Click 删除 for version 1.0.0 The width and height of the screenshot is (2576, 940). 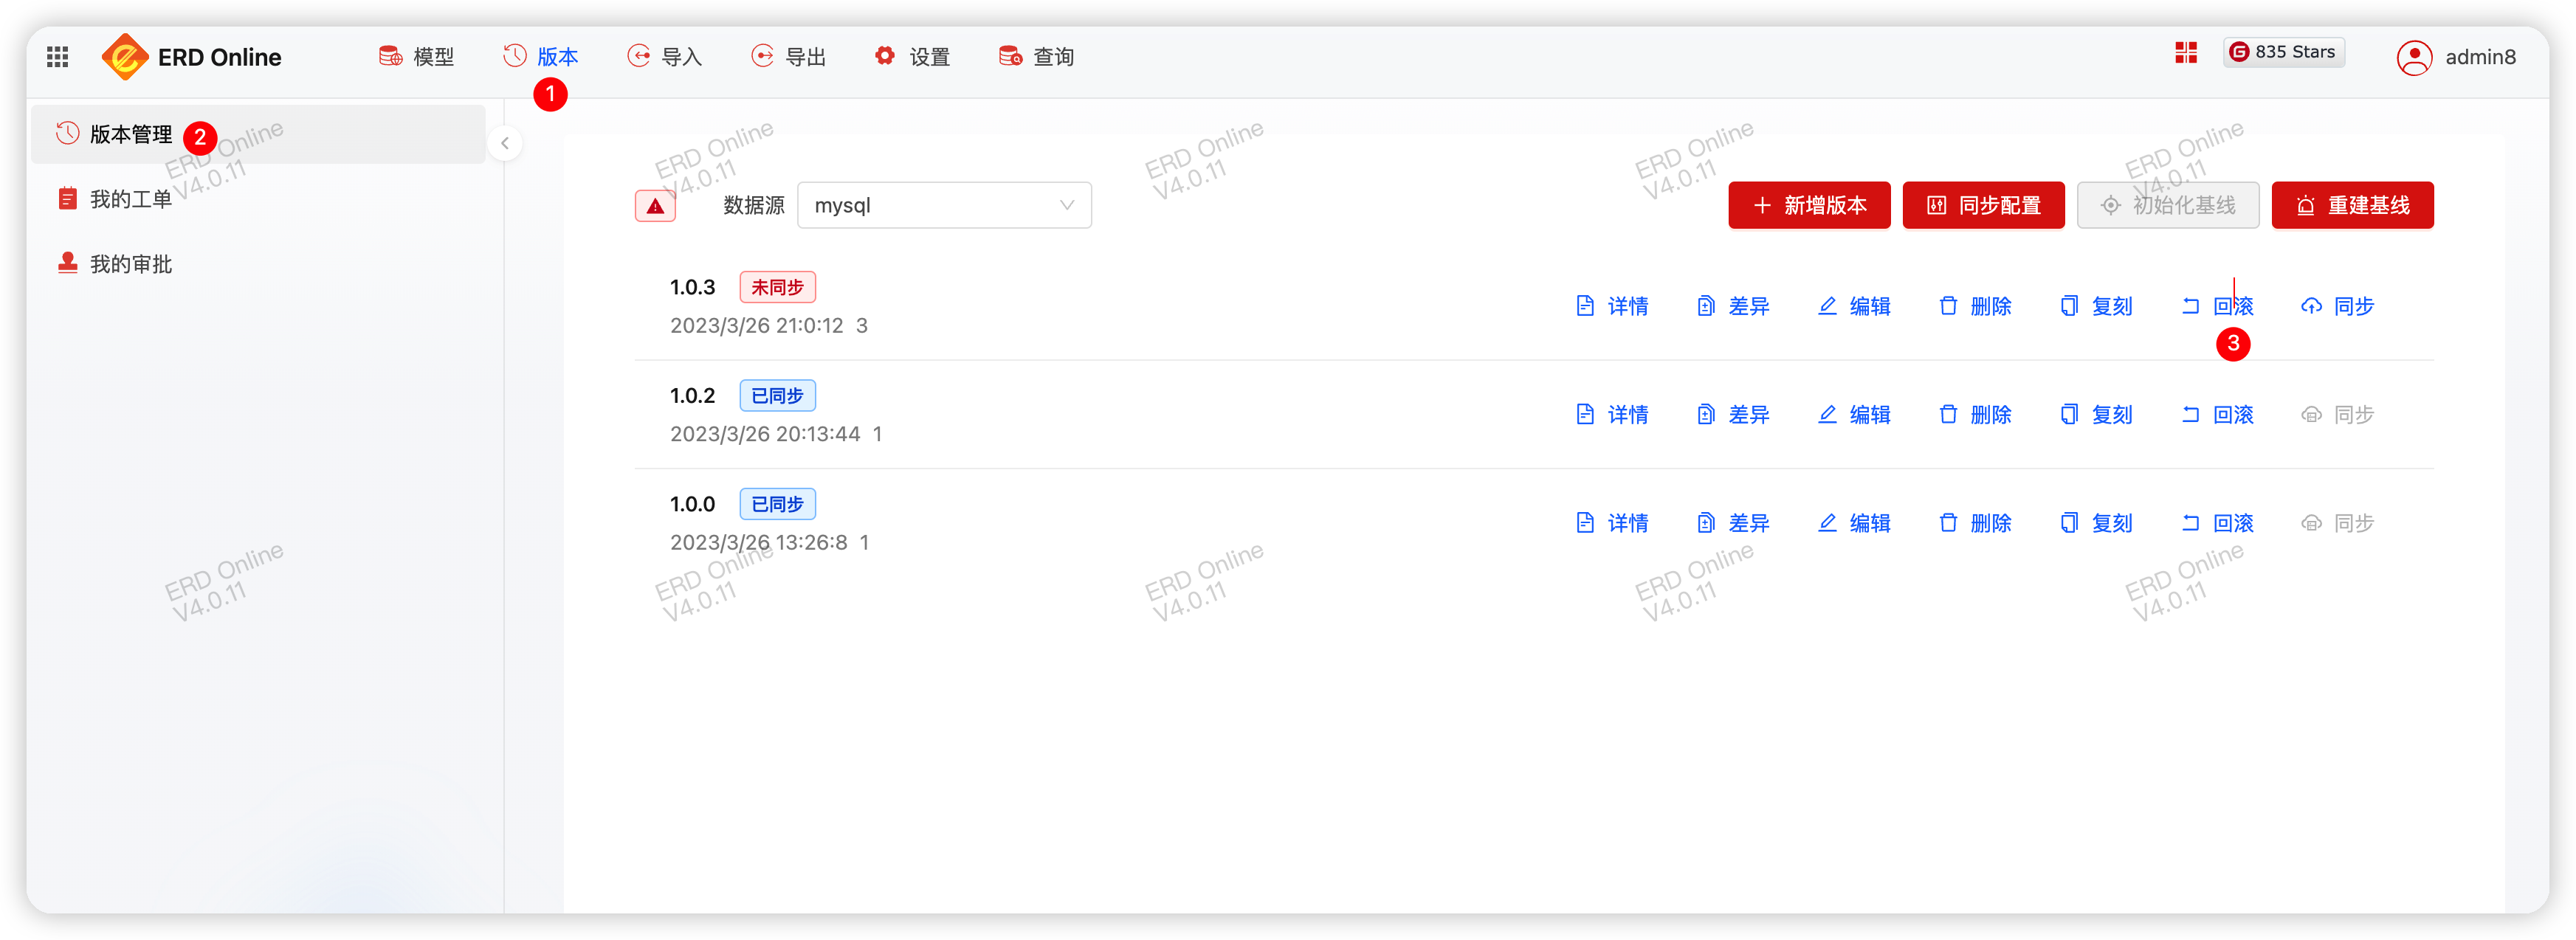pyautogui.click(x=1975, y=523)
